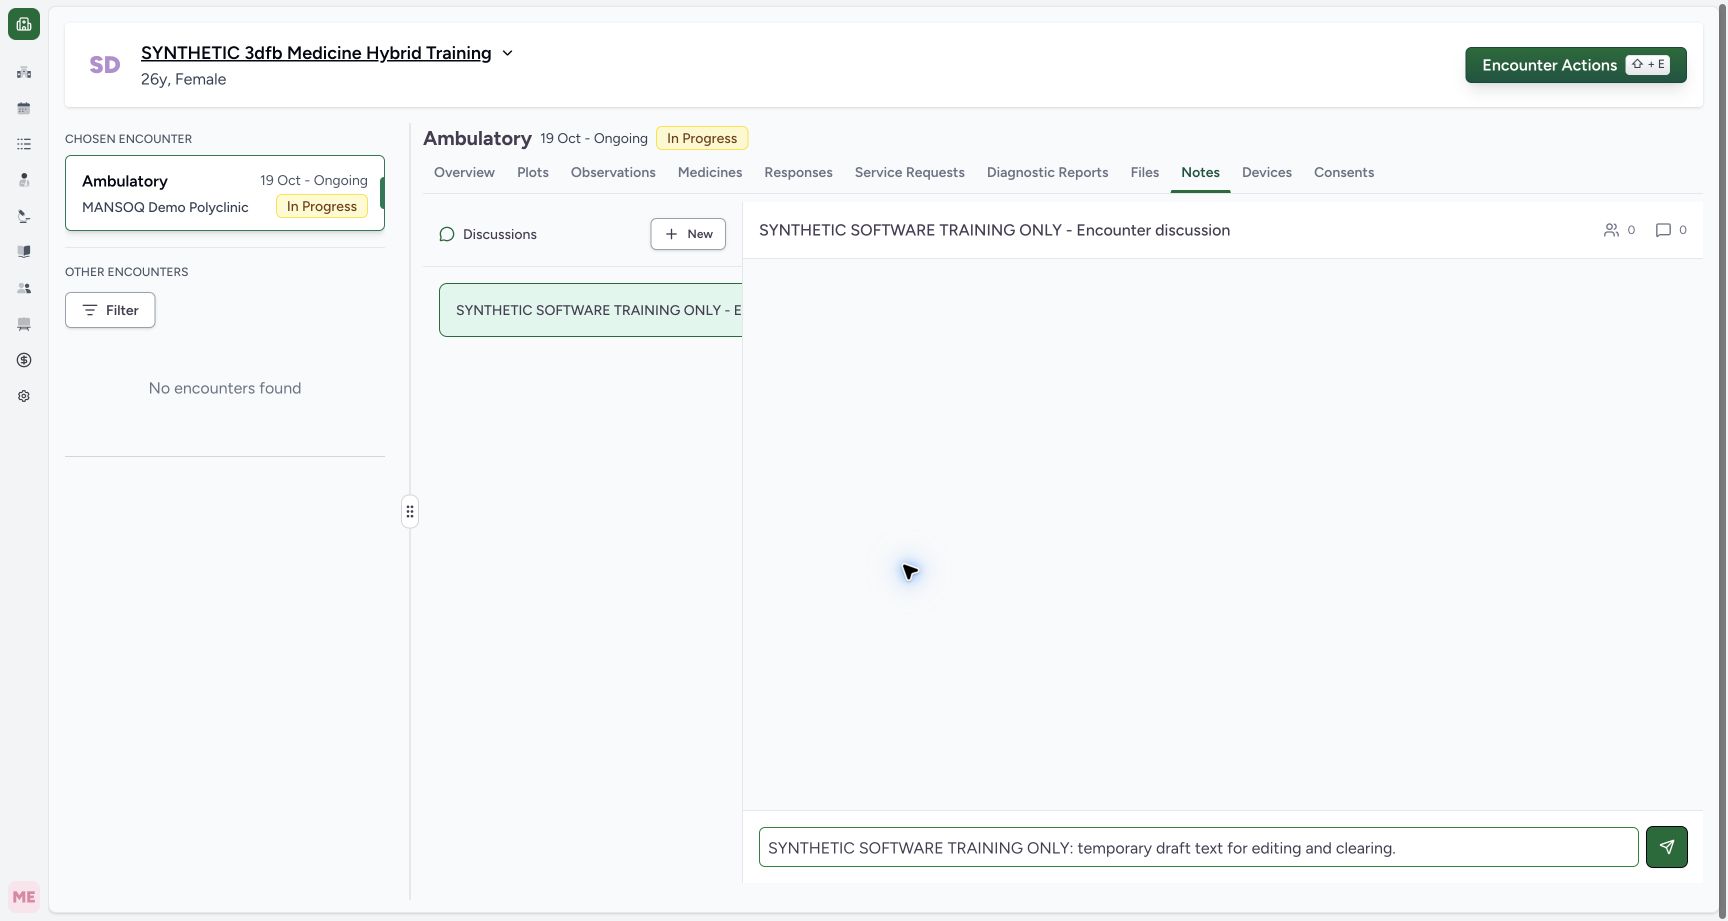This screenshot has height=921, width=1728.
Task: Switch to the Consents tab
Action: 1344,172
